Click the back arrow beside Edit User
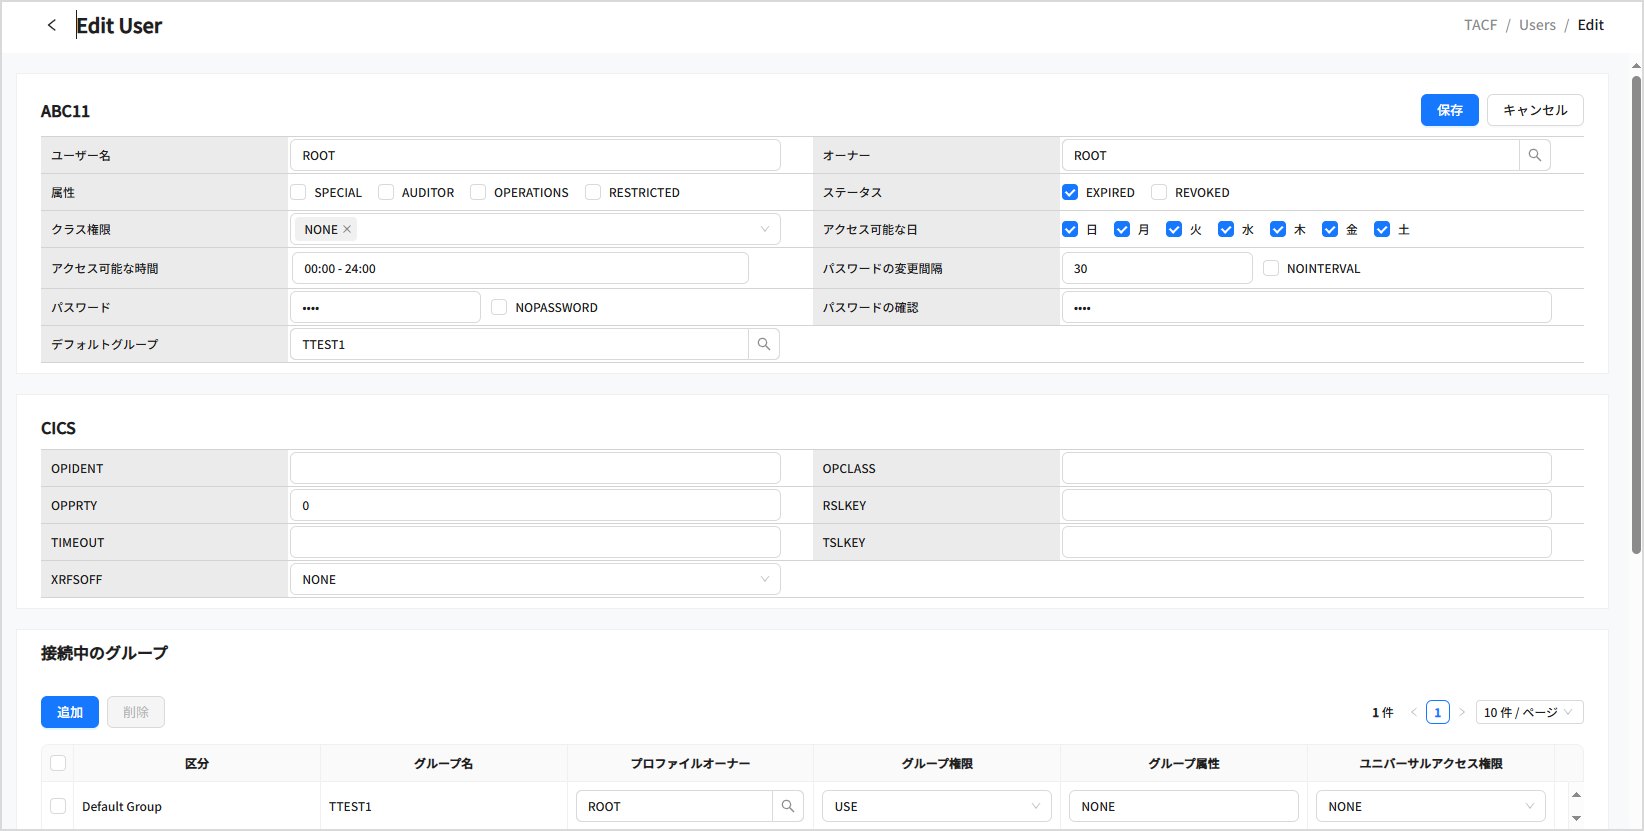This screenshot has height=831, width=1644. click(52, 25)
